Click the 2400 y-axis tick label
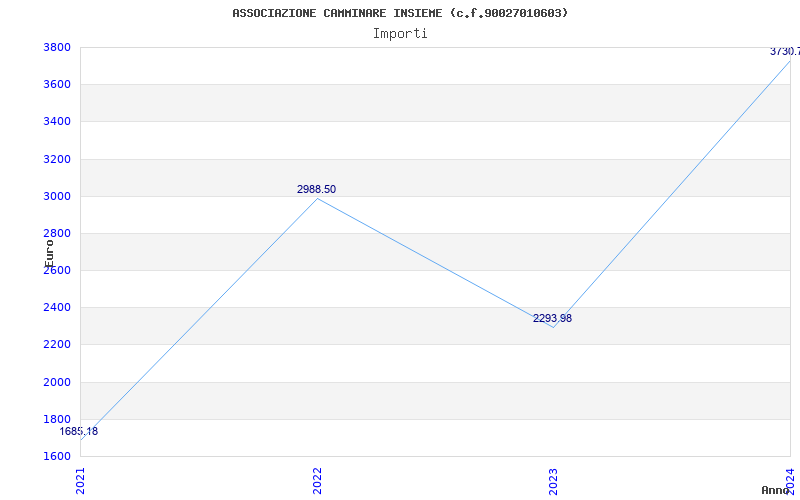This screenshot has width=800, height=500. (57, 308)
